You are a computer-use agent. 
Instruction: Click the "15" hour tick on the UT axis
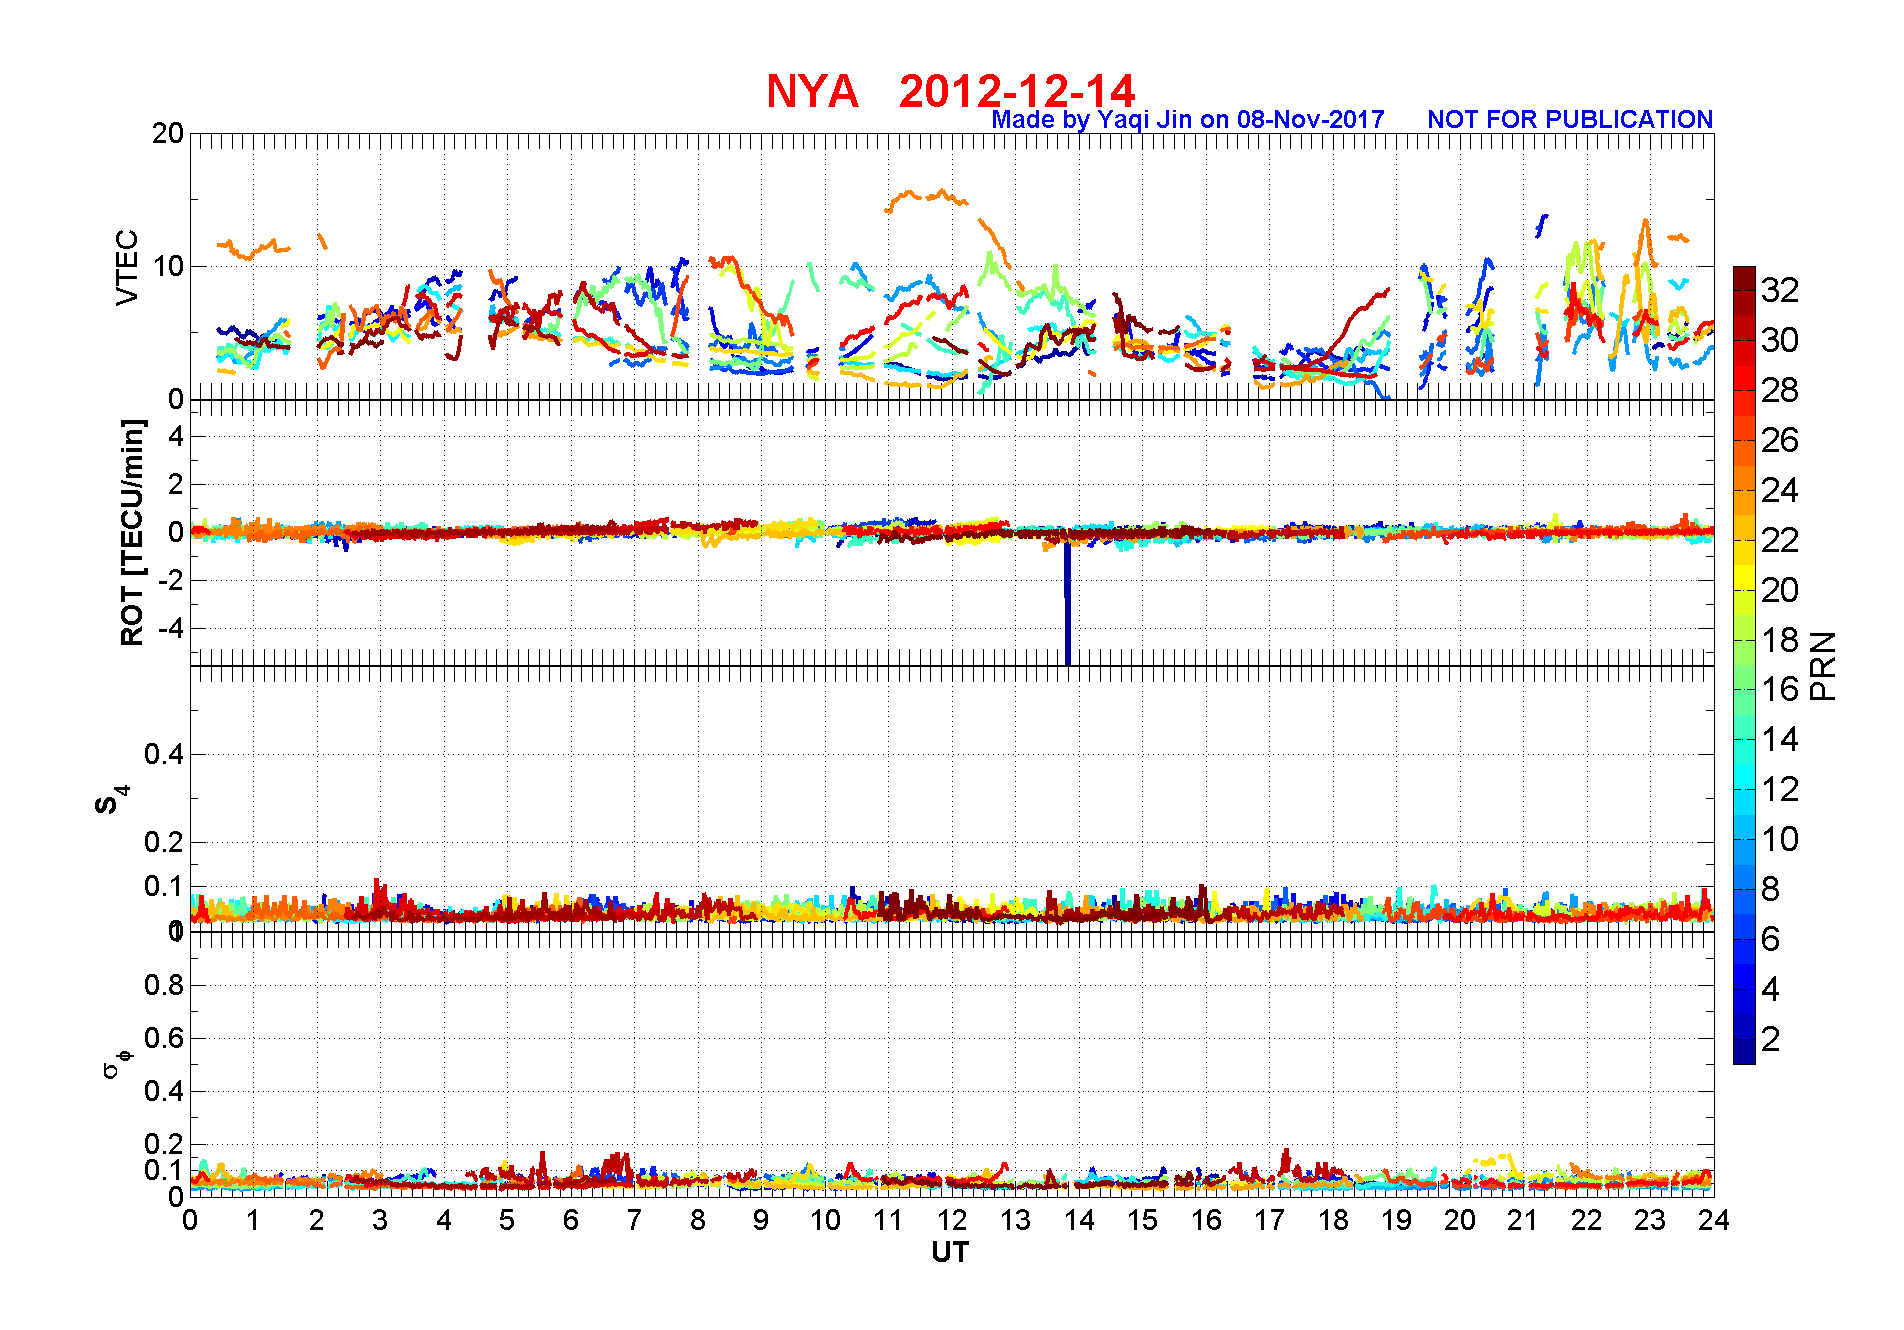(1142, 1220)
